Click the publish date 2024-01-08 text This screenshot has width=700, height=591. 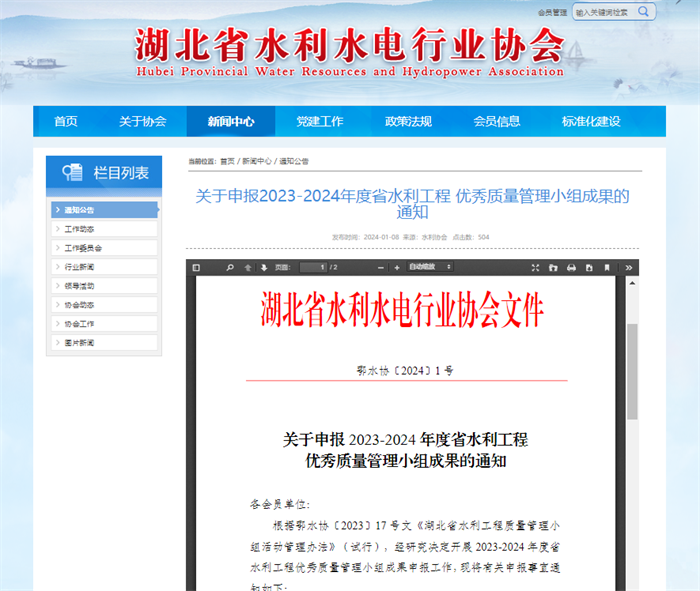[x=381, y=237]
